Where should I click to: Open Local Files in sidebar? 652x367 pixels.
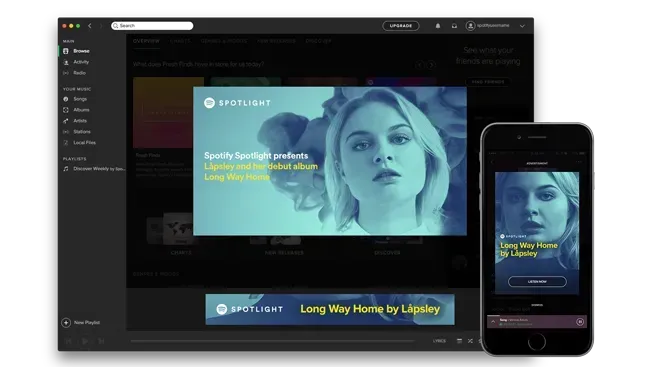coord(84,143)
